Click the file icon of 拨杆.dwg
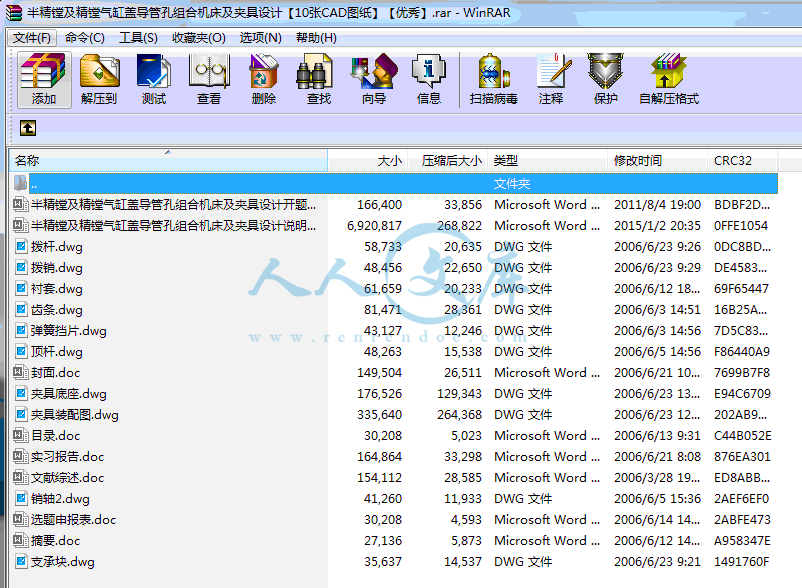This screenshot has width=802, height=588. (21, 246)
